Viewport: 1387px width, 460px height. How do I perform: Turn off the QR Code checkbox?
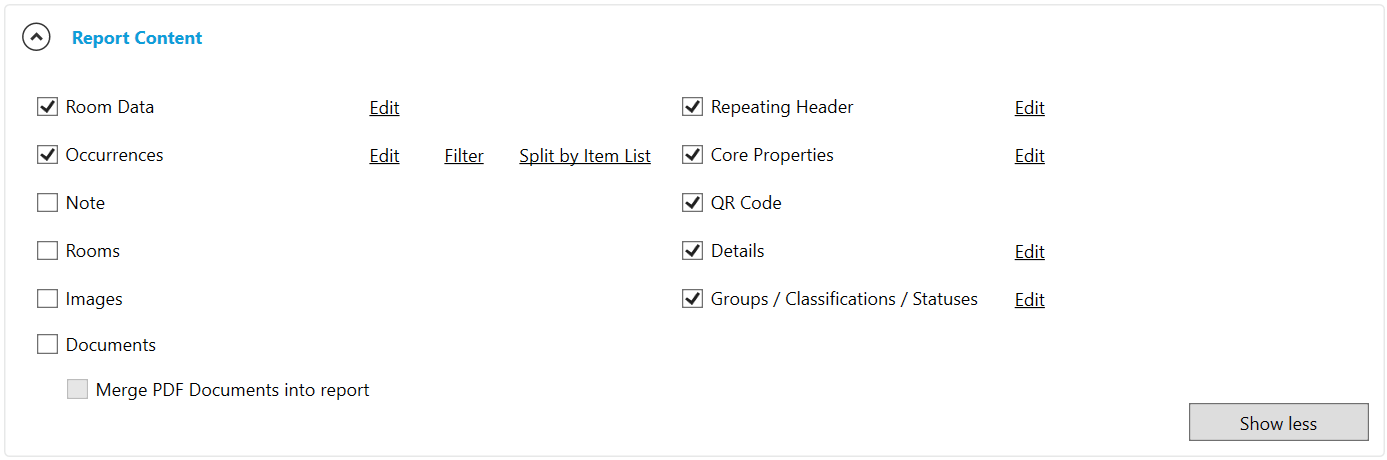[x=692, y=203]
